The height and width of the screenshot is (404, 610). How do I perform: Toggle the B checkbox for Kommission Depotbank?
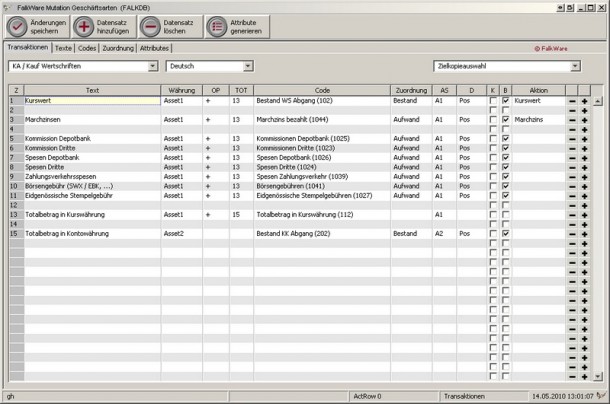[x=506, y=138]
